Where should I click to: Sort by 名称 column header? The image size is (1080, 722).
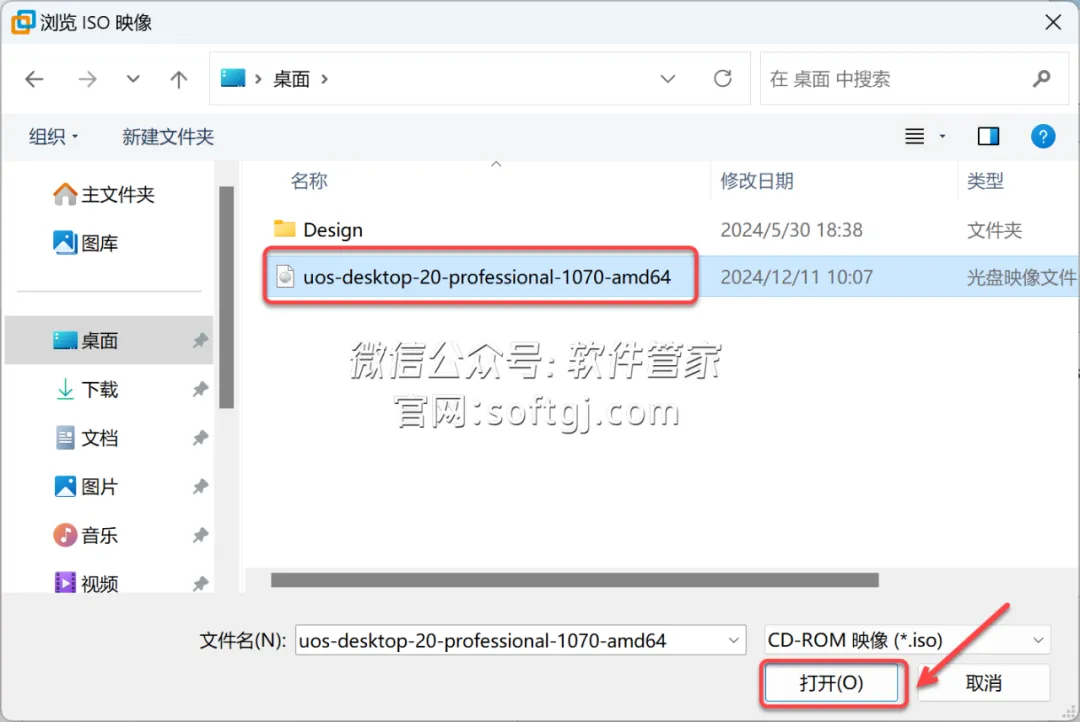pyautogui.click(x=309, y=181)
